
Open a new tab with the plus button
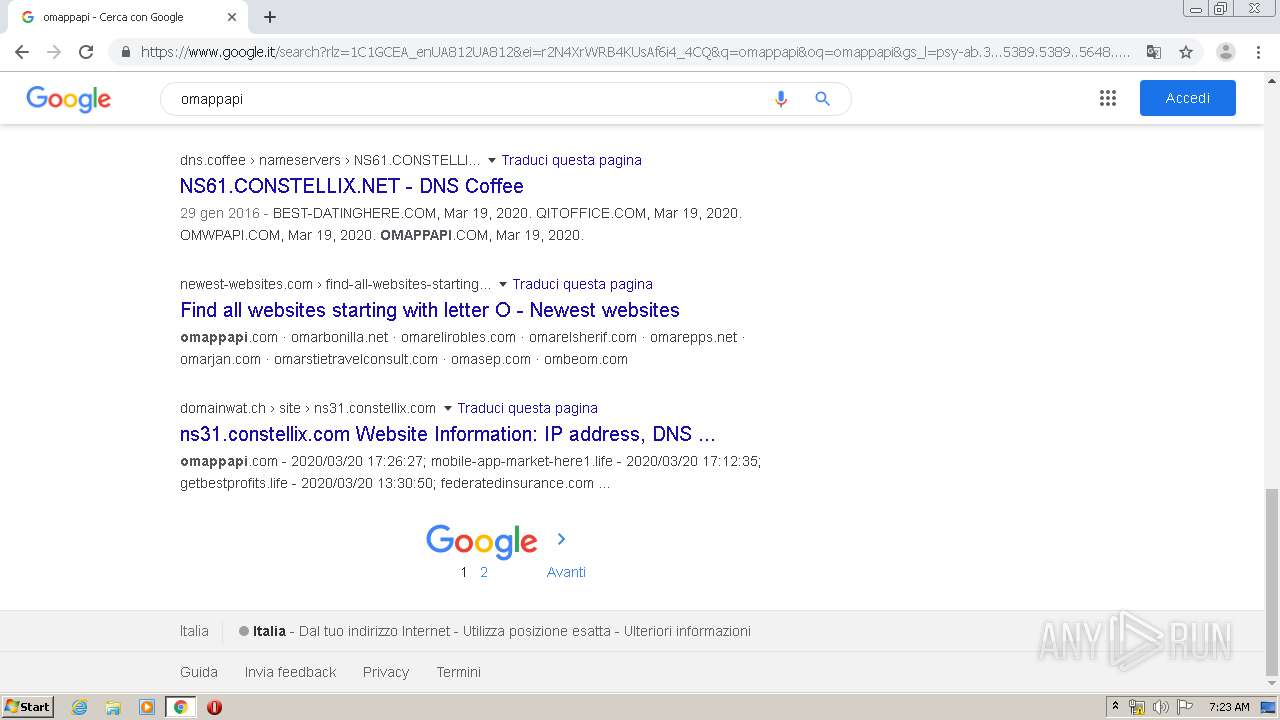click(270, 17)
